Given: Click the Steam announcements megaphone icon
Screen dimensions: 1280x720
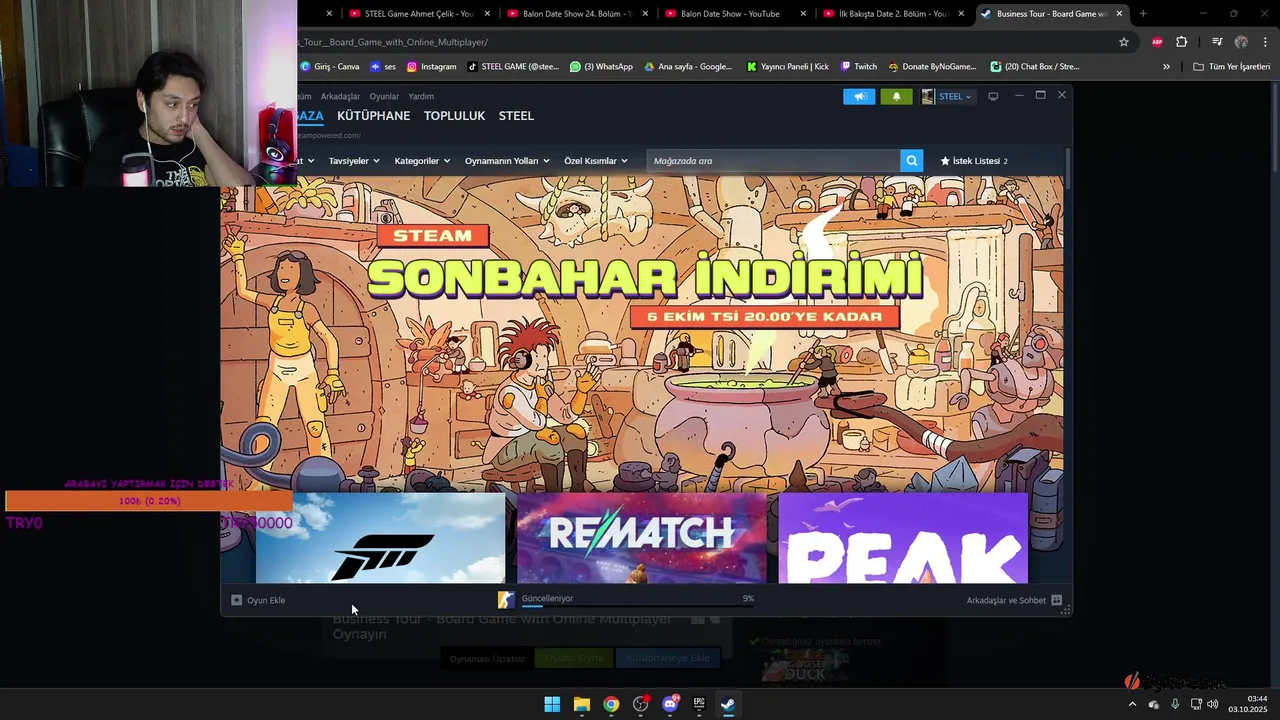Looking at the screenshot, I should point(859,97).
